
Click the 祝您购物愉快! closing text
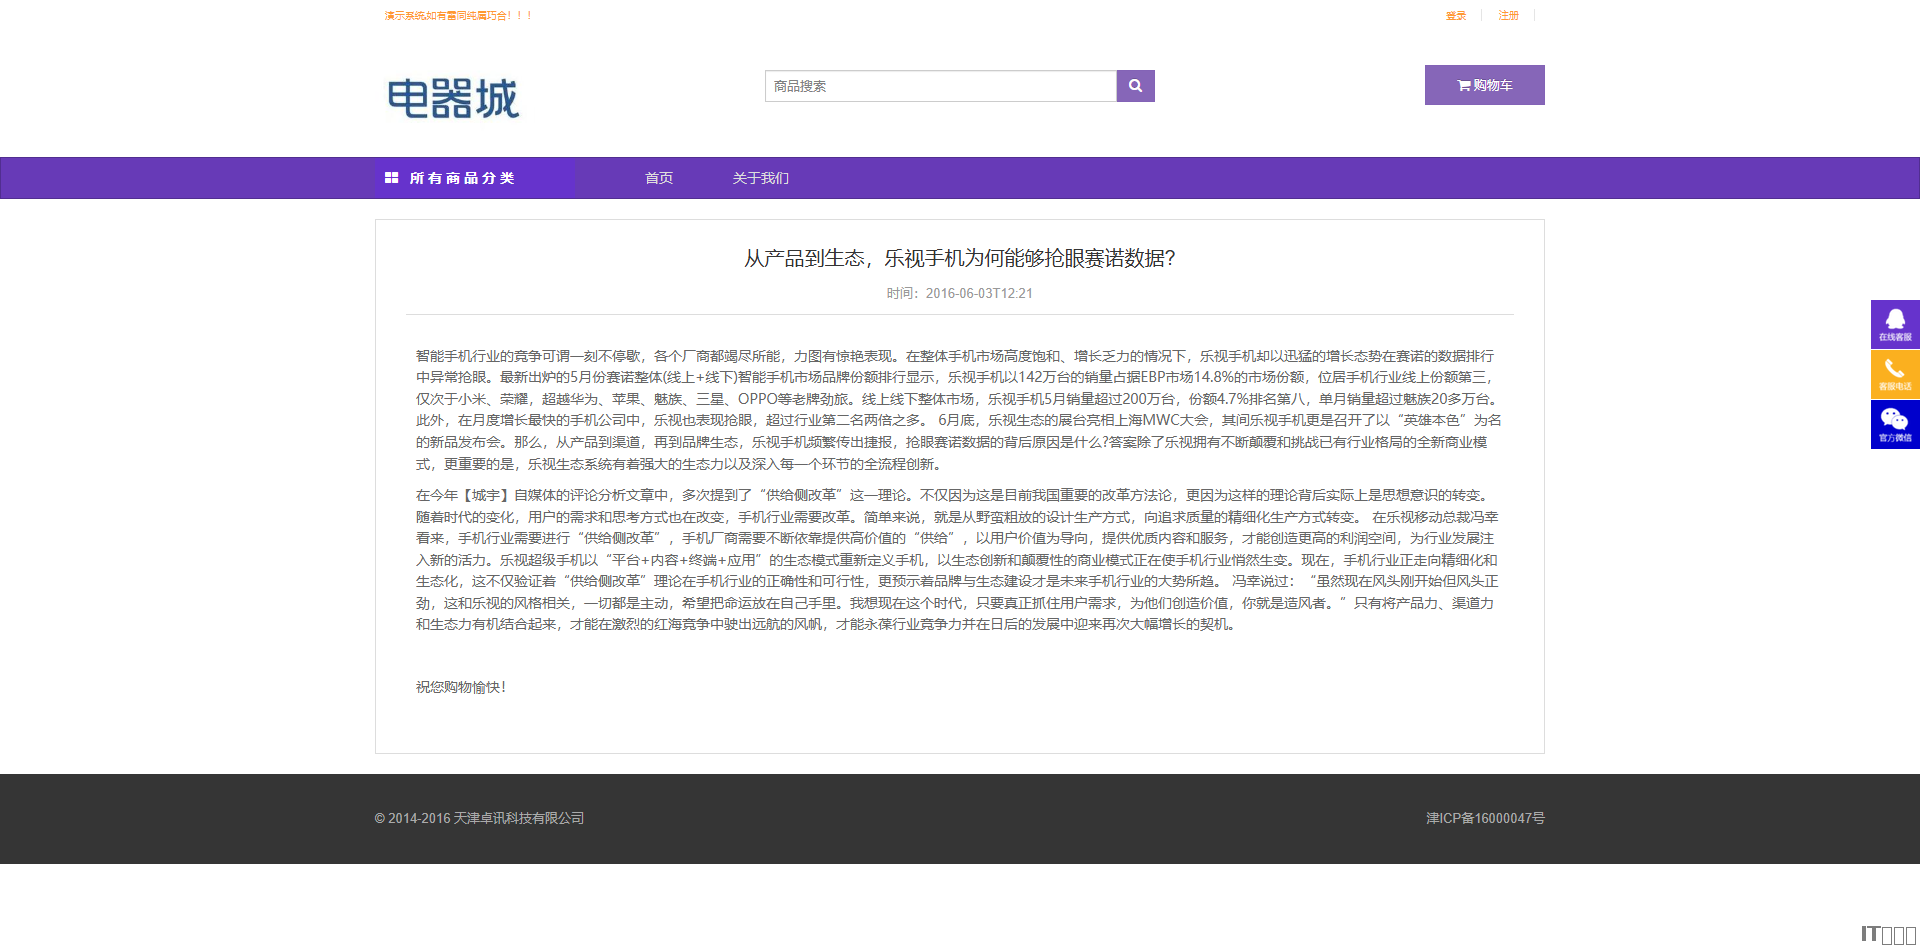tap(461, 687)
